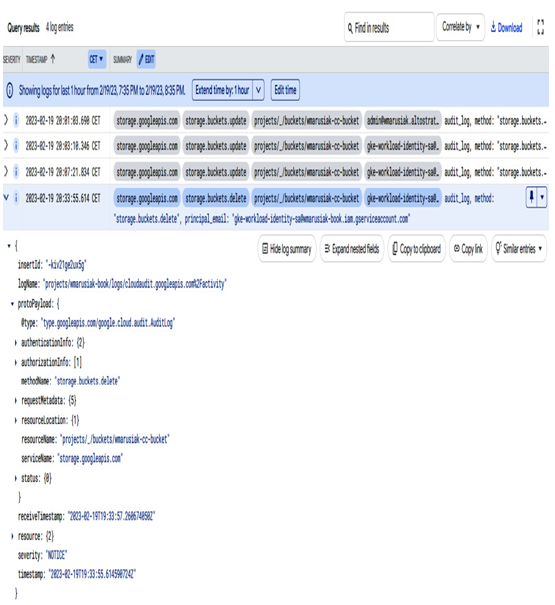Click the Copy link button

468,249
